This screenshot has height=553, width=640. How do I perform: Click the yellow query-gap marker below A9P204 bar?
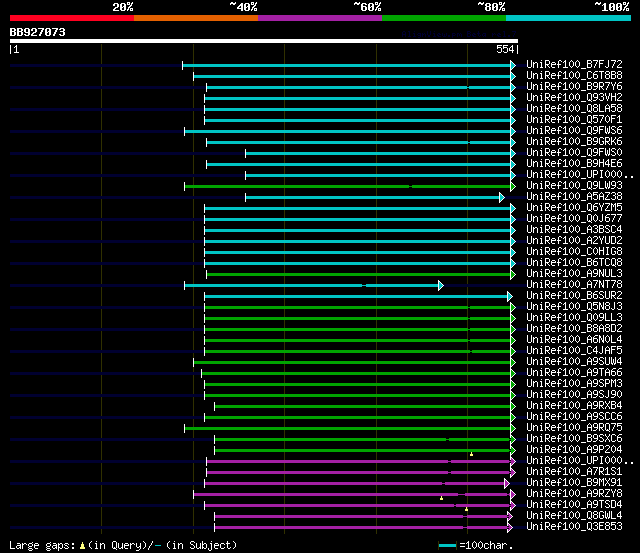(x=471, y=454)
